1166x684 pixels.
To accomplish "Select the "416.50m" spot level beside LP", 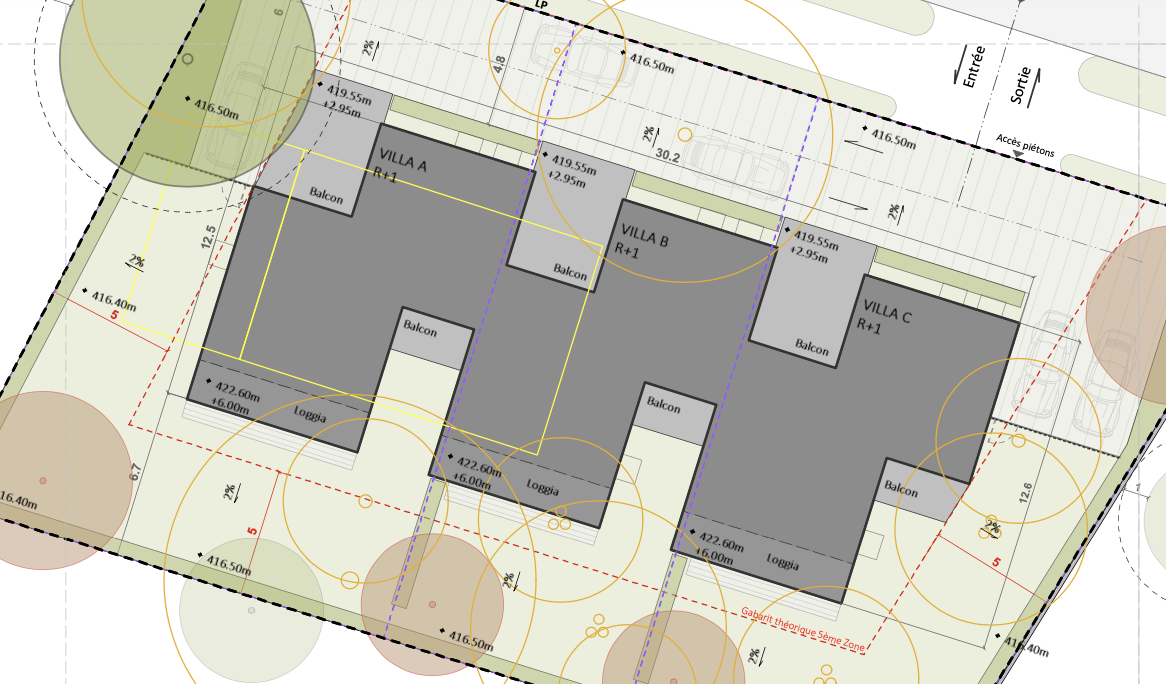I will tap(652, 64).
